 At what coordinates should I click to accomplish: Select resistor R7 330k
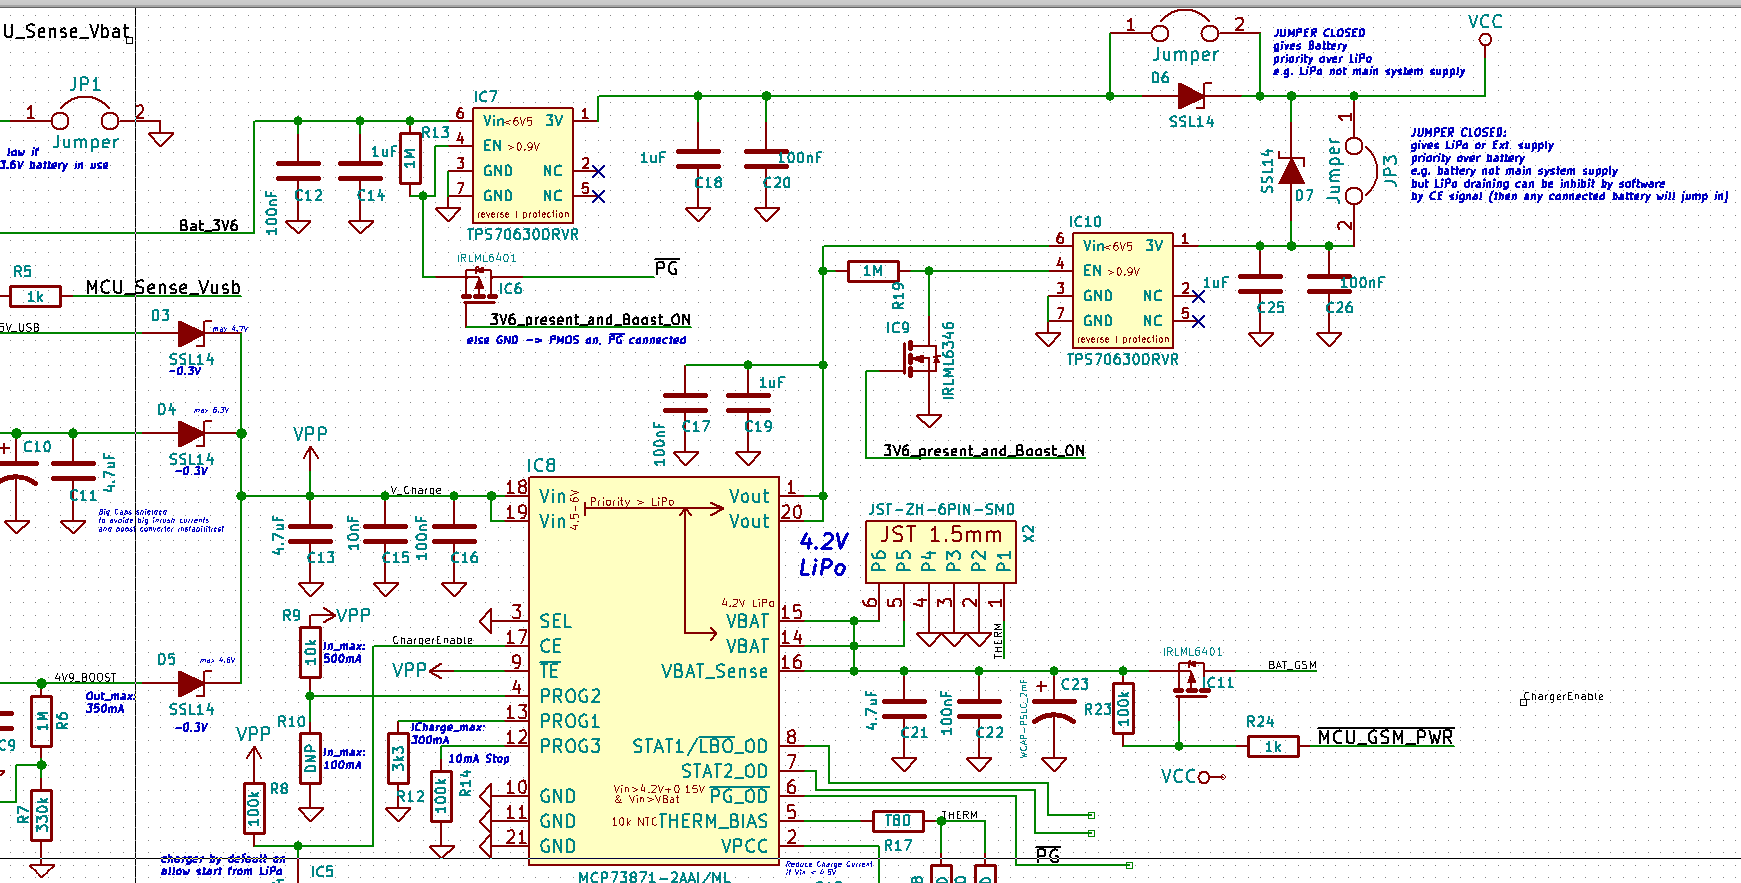[x=41, y=814]
